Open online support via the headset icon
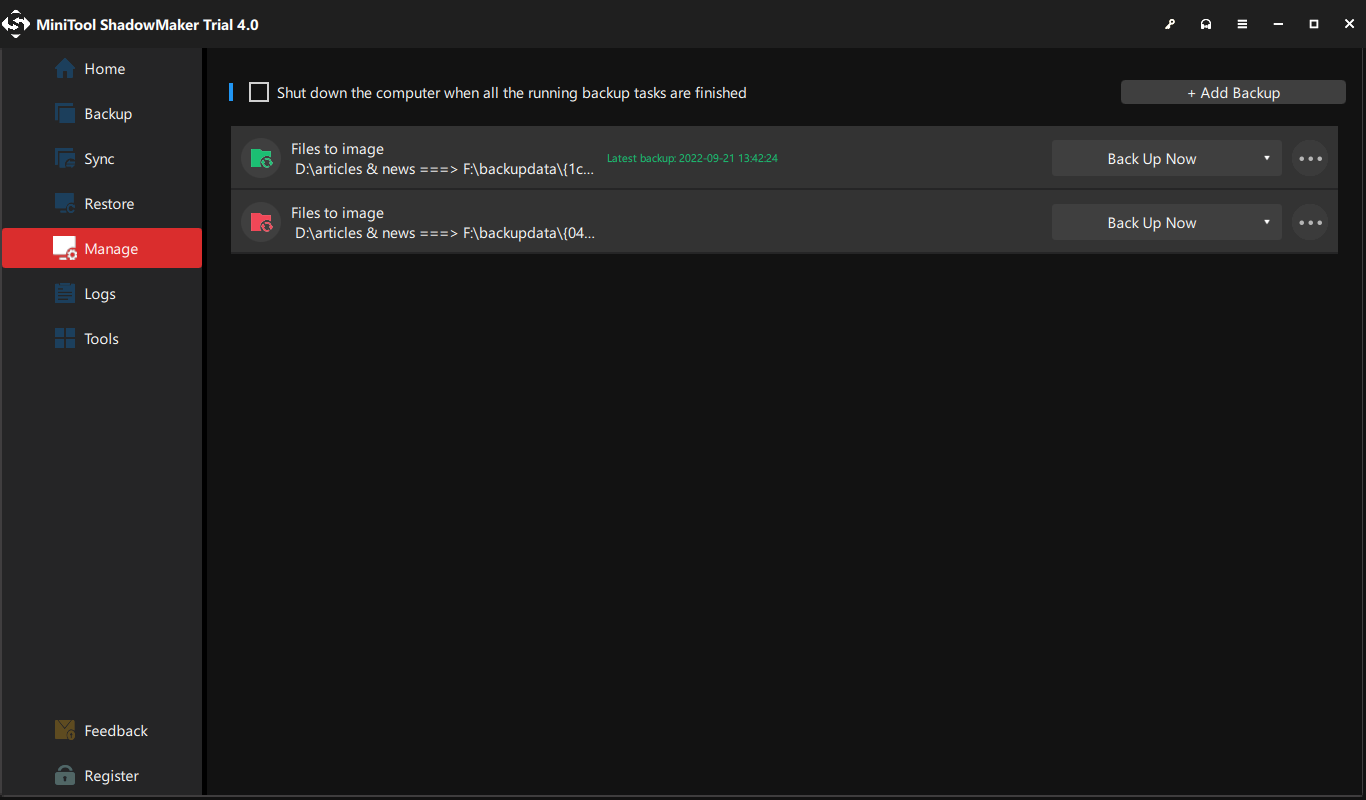This screenshot has width=1366, height=800. pos(1206,23)
